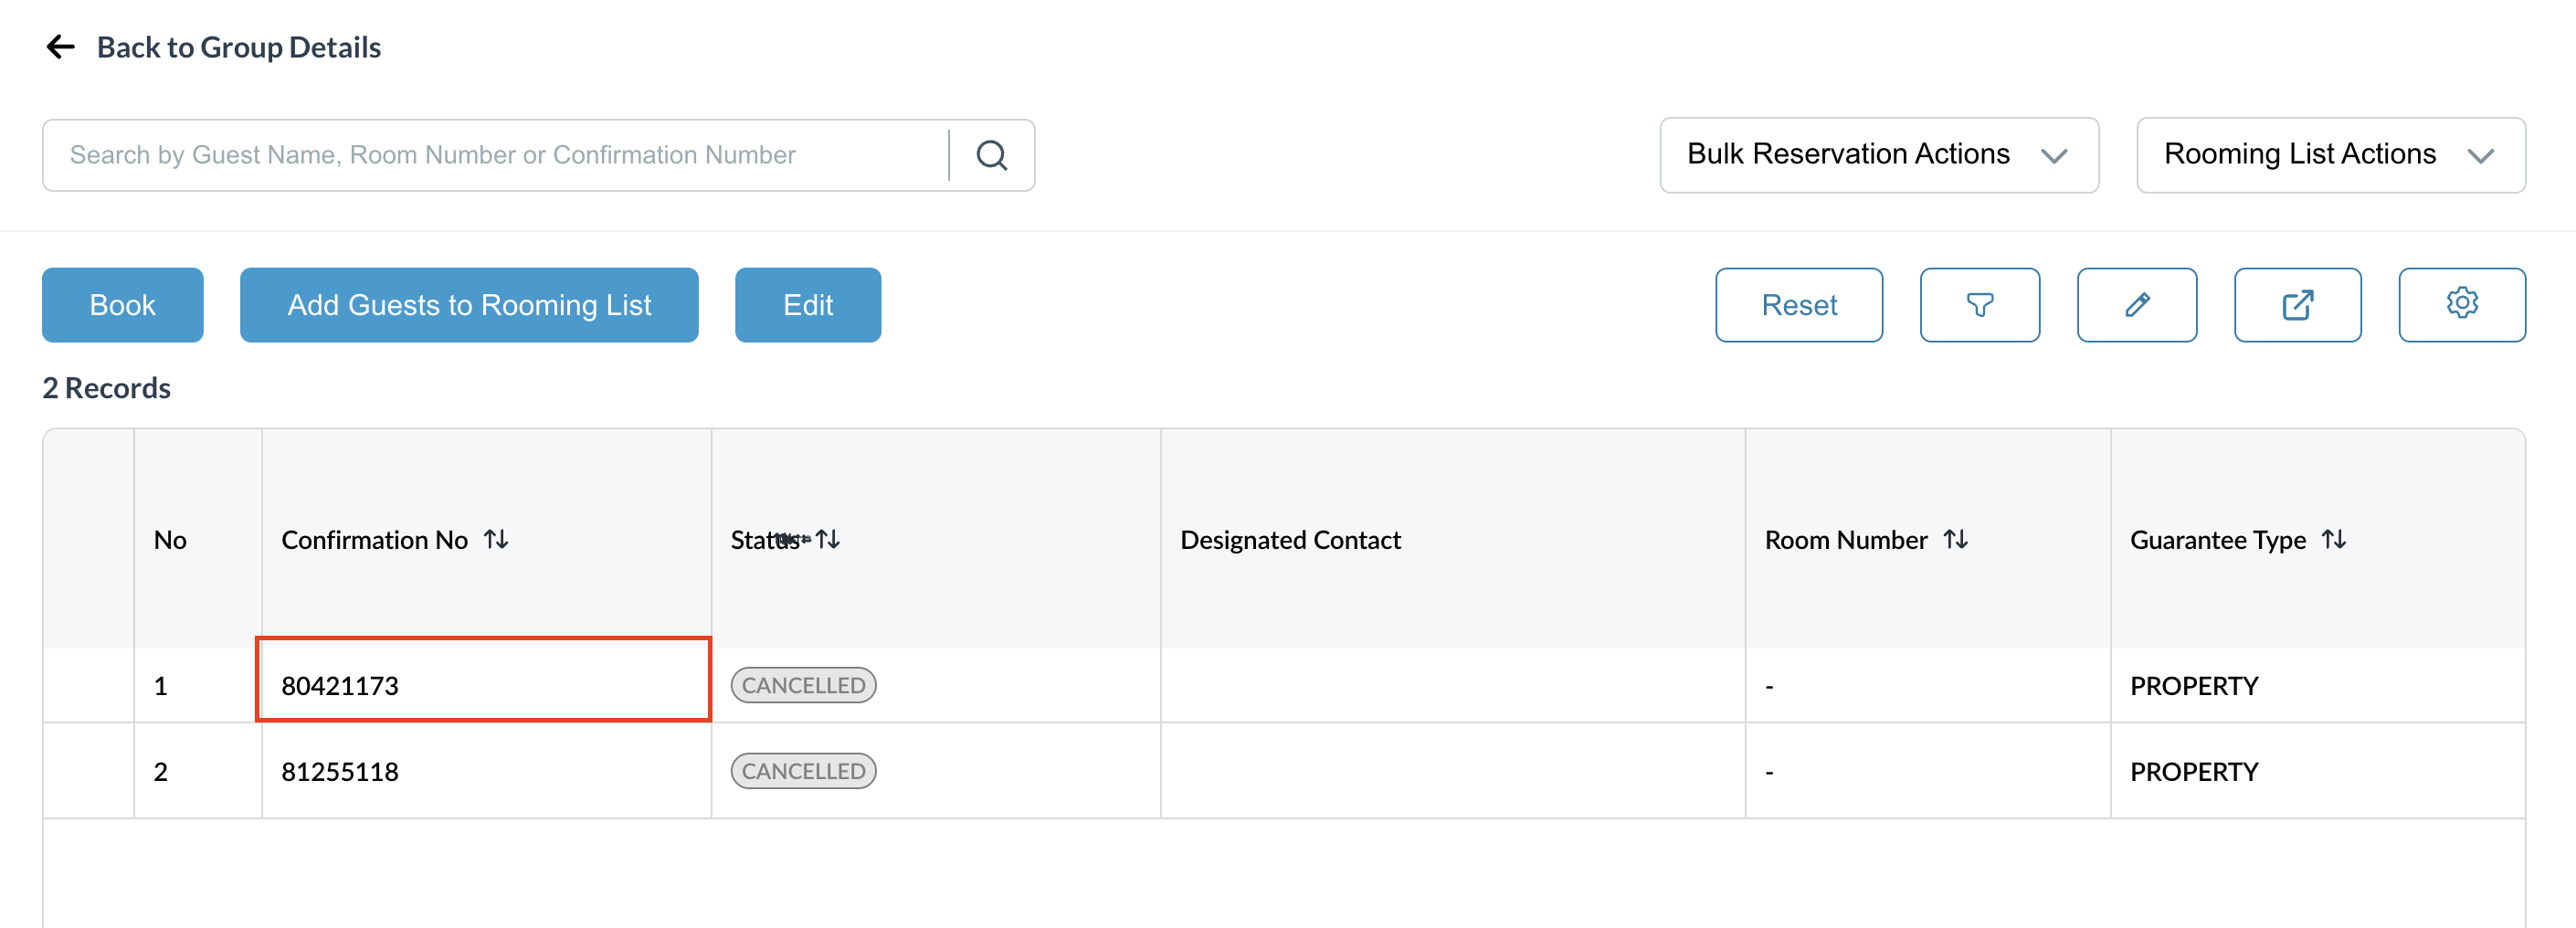Sort by Room Number arrows
This screenshot has height=928, width=2576.
tap(1956, 540)
